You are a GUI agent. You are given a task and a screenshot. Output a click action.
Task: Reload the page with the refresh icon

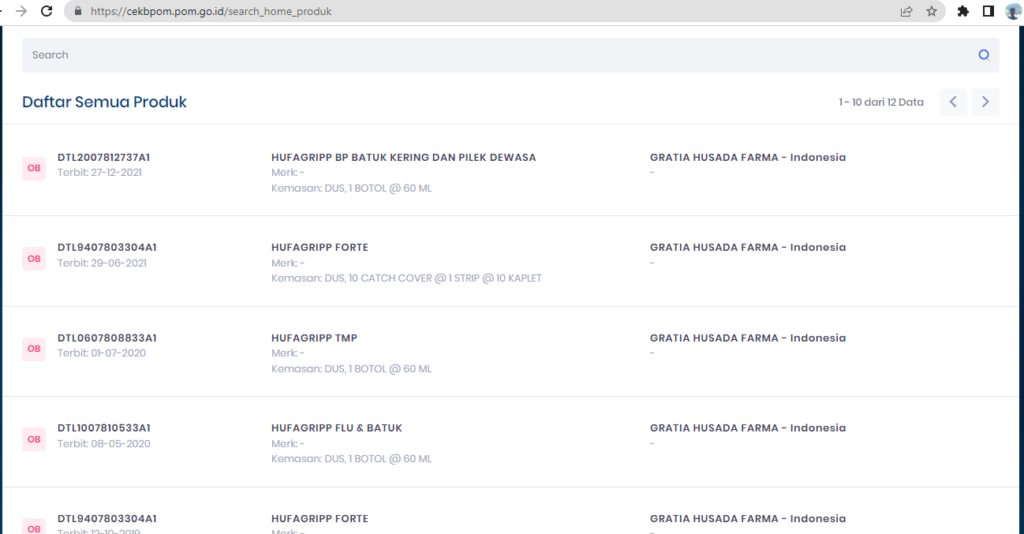pos(46,11)
